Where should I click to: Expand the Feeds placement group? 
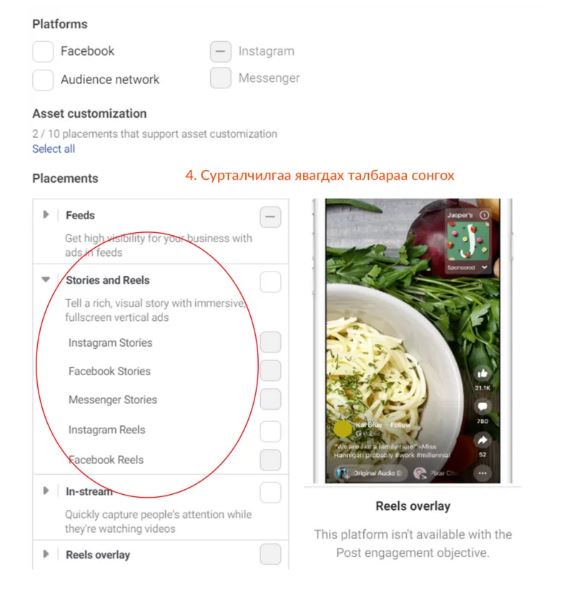(x=46, y=215)
